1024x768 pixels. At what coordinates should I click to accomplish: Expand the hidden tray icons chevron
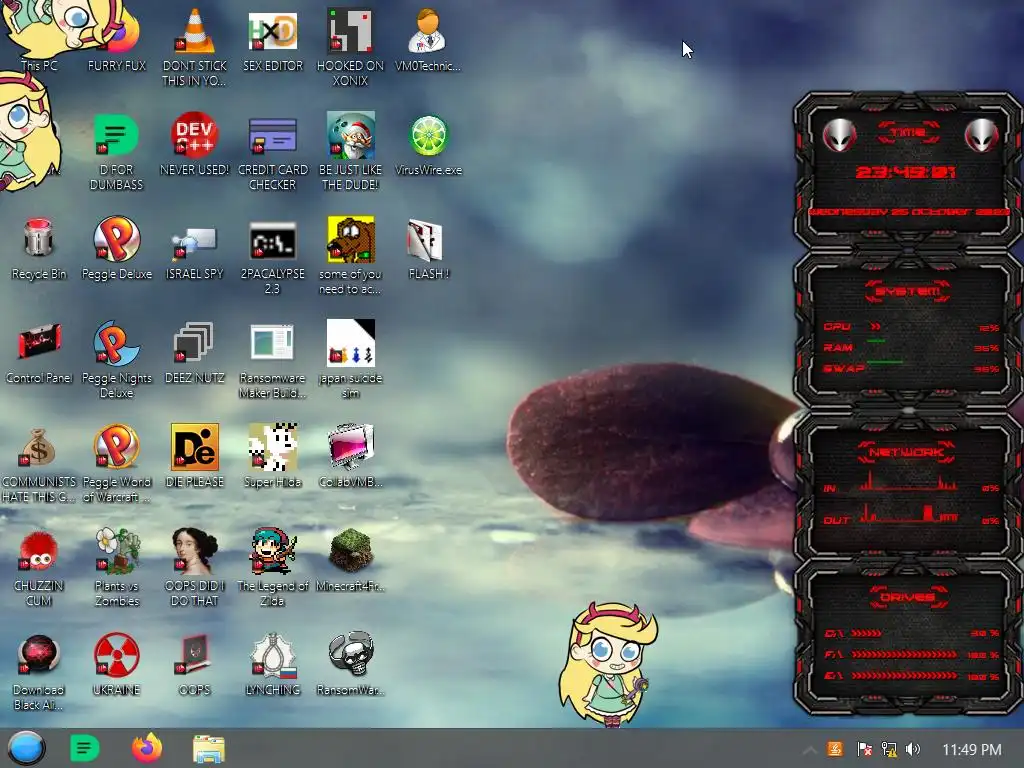click(809, 750)
